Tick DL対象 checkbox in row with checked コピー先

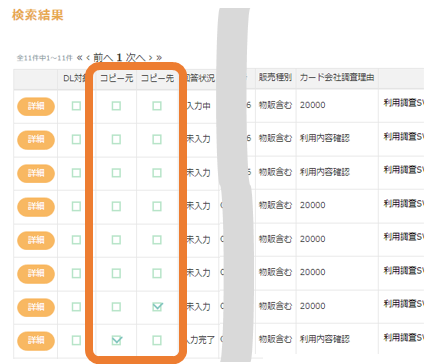coord(76,306)
